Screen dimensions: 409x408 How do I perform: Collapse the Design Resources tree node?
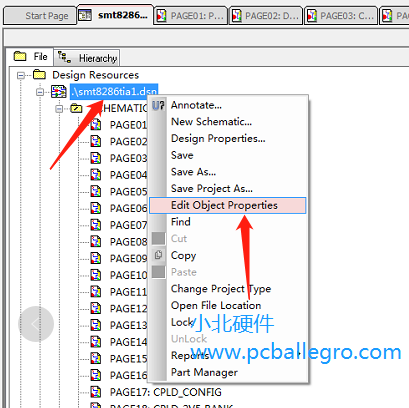(x=21, y=75)
